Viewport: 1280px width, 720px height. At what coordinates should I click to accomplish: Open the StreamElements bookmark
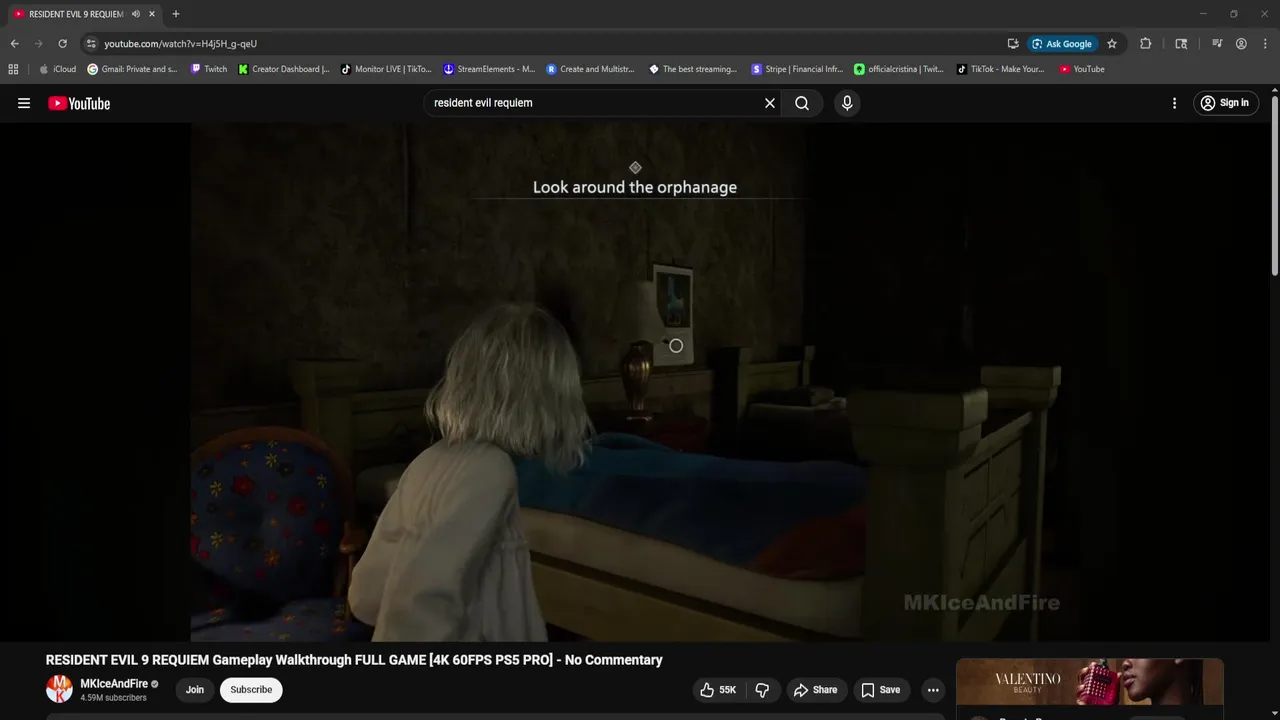click(x=489, y=69)
